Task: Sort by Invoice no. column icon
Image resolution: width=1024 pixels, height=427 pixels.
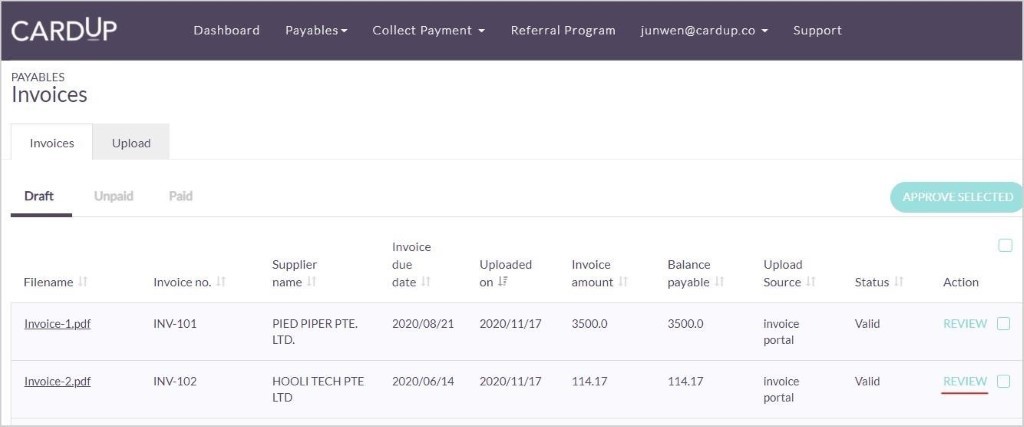Action: click(221, 283)
